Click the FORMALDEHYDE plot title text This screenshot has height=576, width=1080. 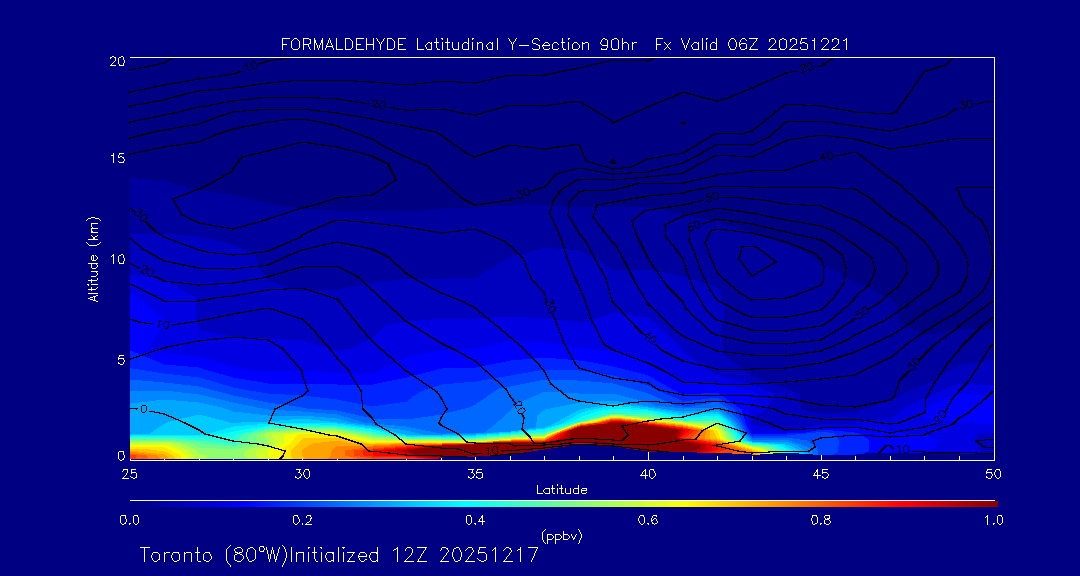(565, 44)
